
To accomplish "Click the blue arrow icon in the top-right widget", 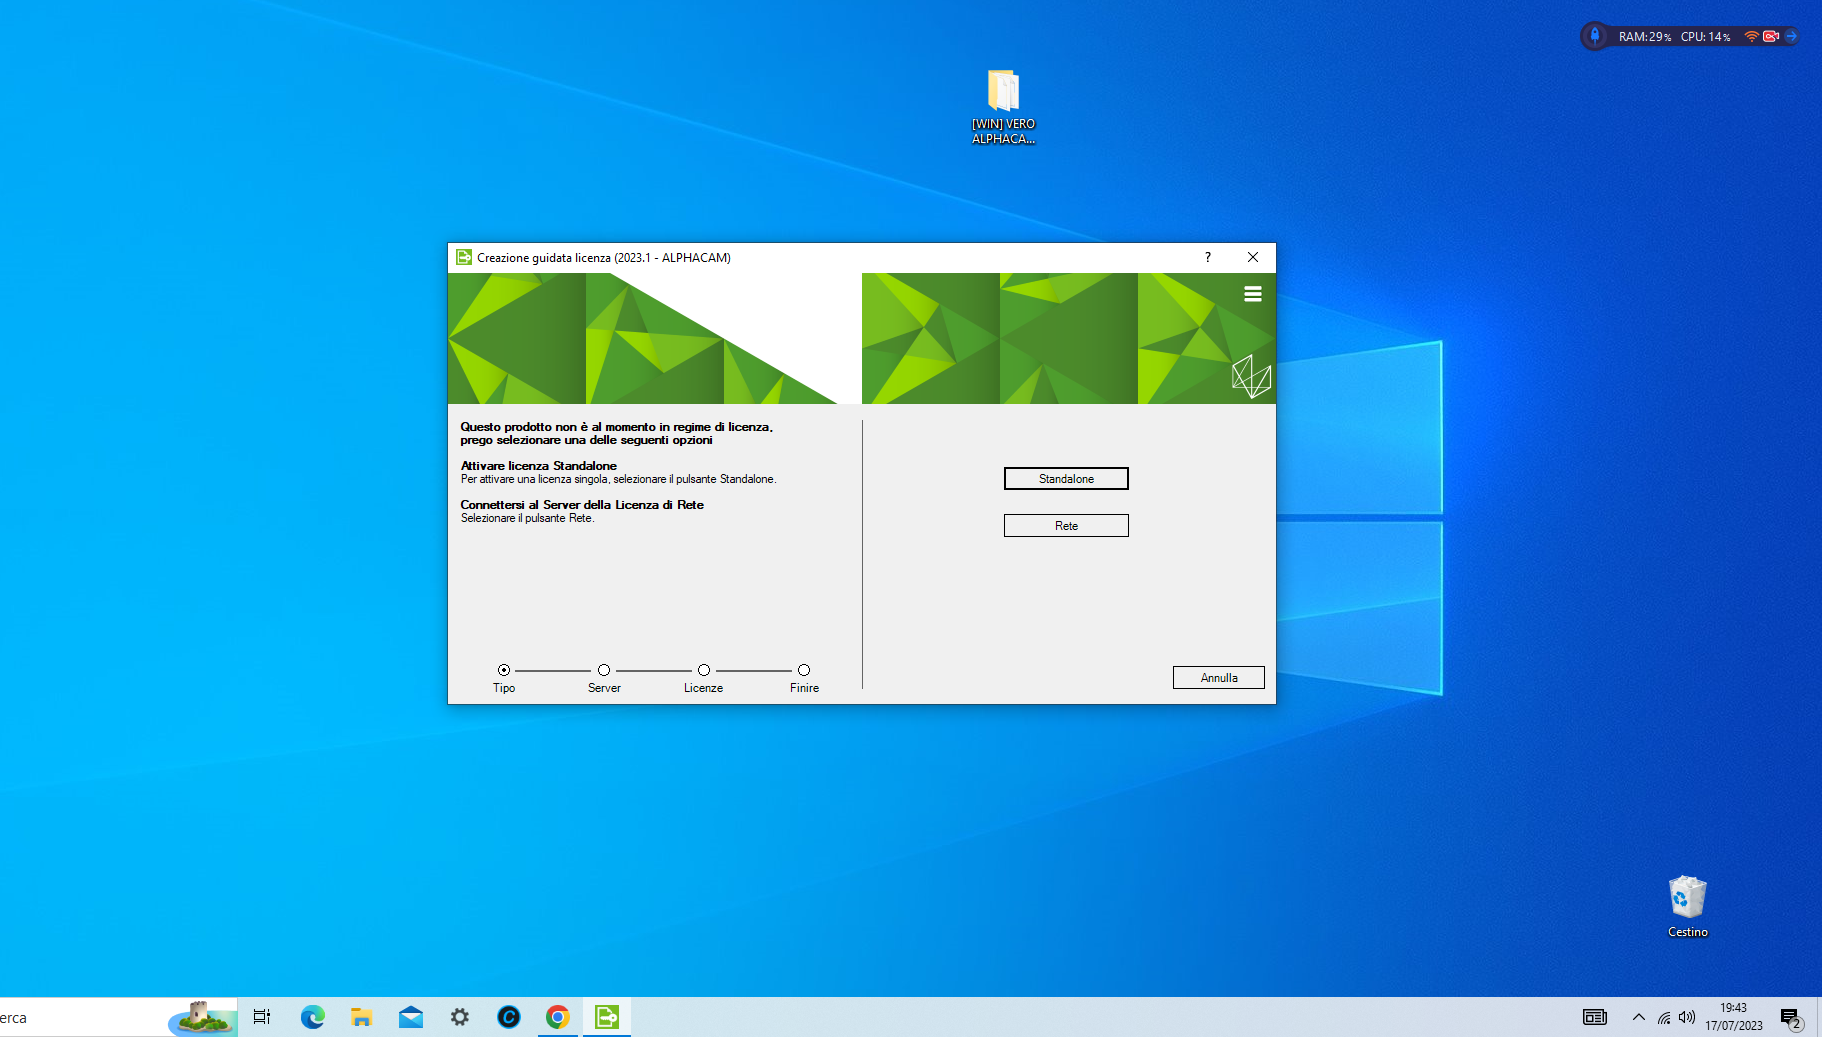I will (1791, 36).
